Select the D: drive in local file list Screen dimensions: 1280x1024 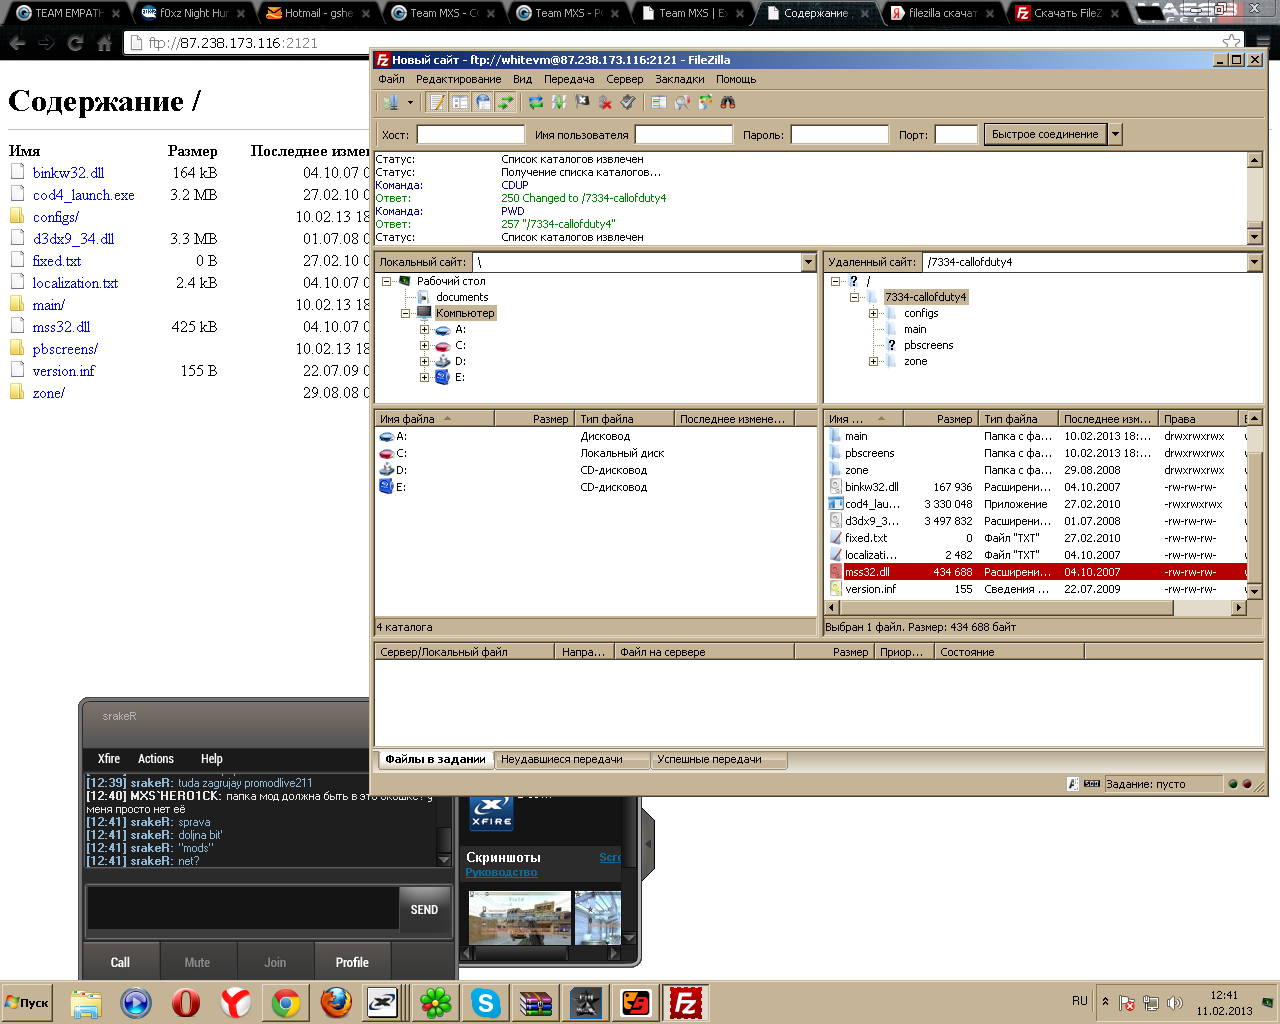pyautogui.click(x=595, y=470)
